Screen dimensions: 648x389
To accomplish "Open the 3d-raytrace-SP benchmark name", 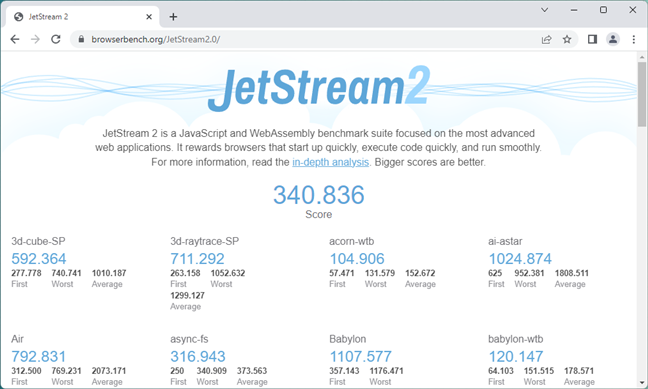I will click(x=205, y=241).
